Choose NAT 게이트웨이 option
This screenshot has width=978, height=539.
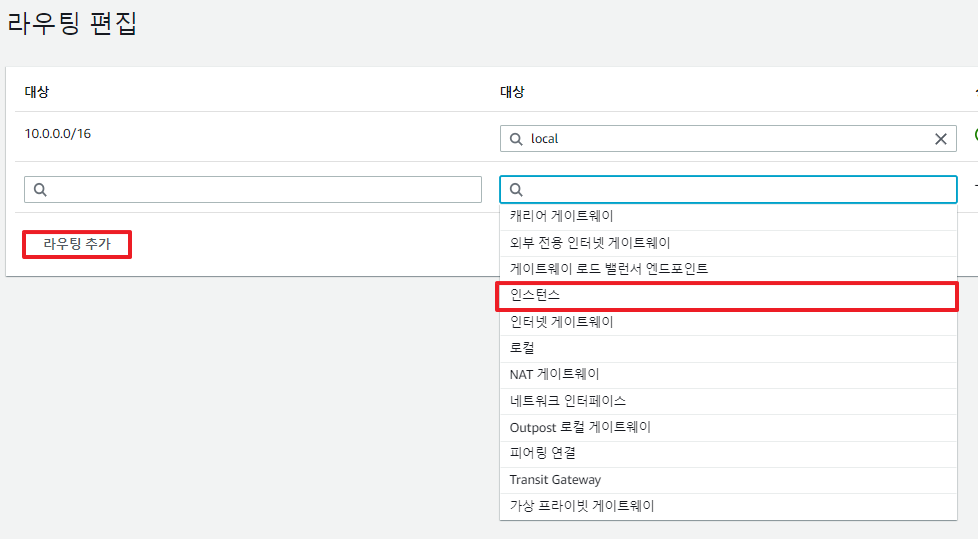pyautogui.click(x=728, y=375)
